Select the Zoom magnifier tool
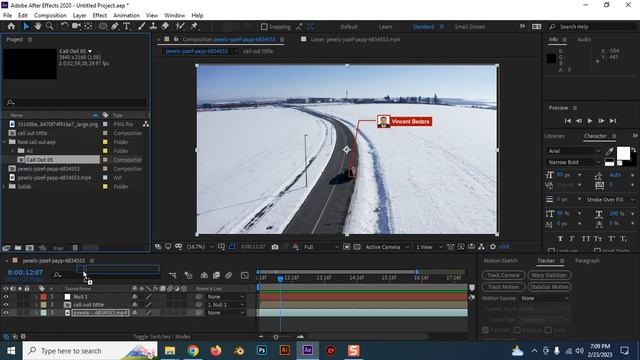The height and width of the screenshot is (360, 640). (50, 27)
